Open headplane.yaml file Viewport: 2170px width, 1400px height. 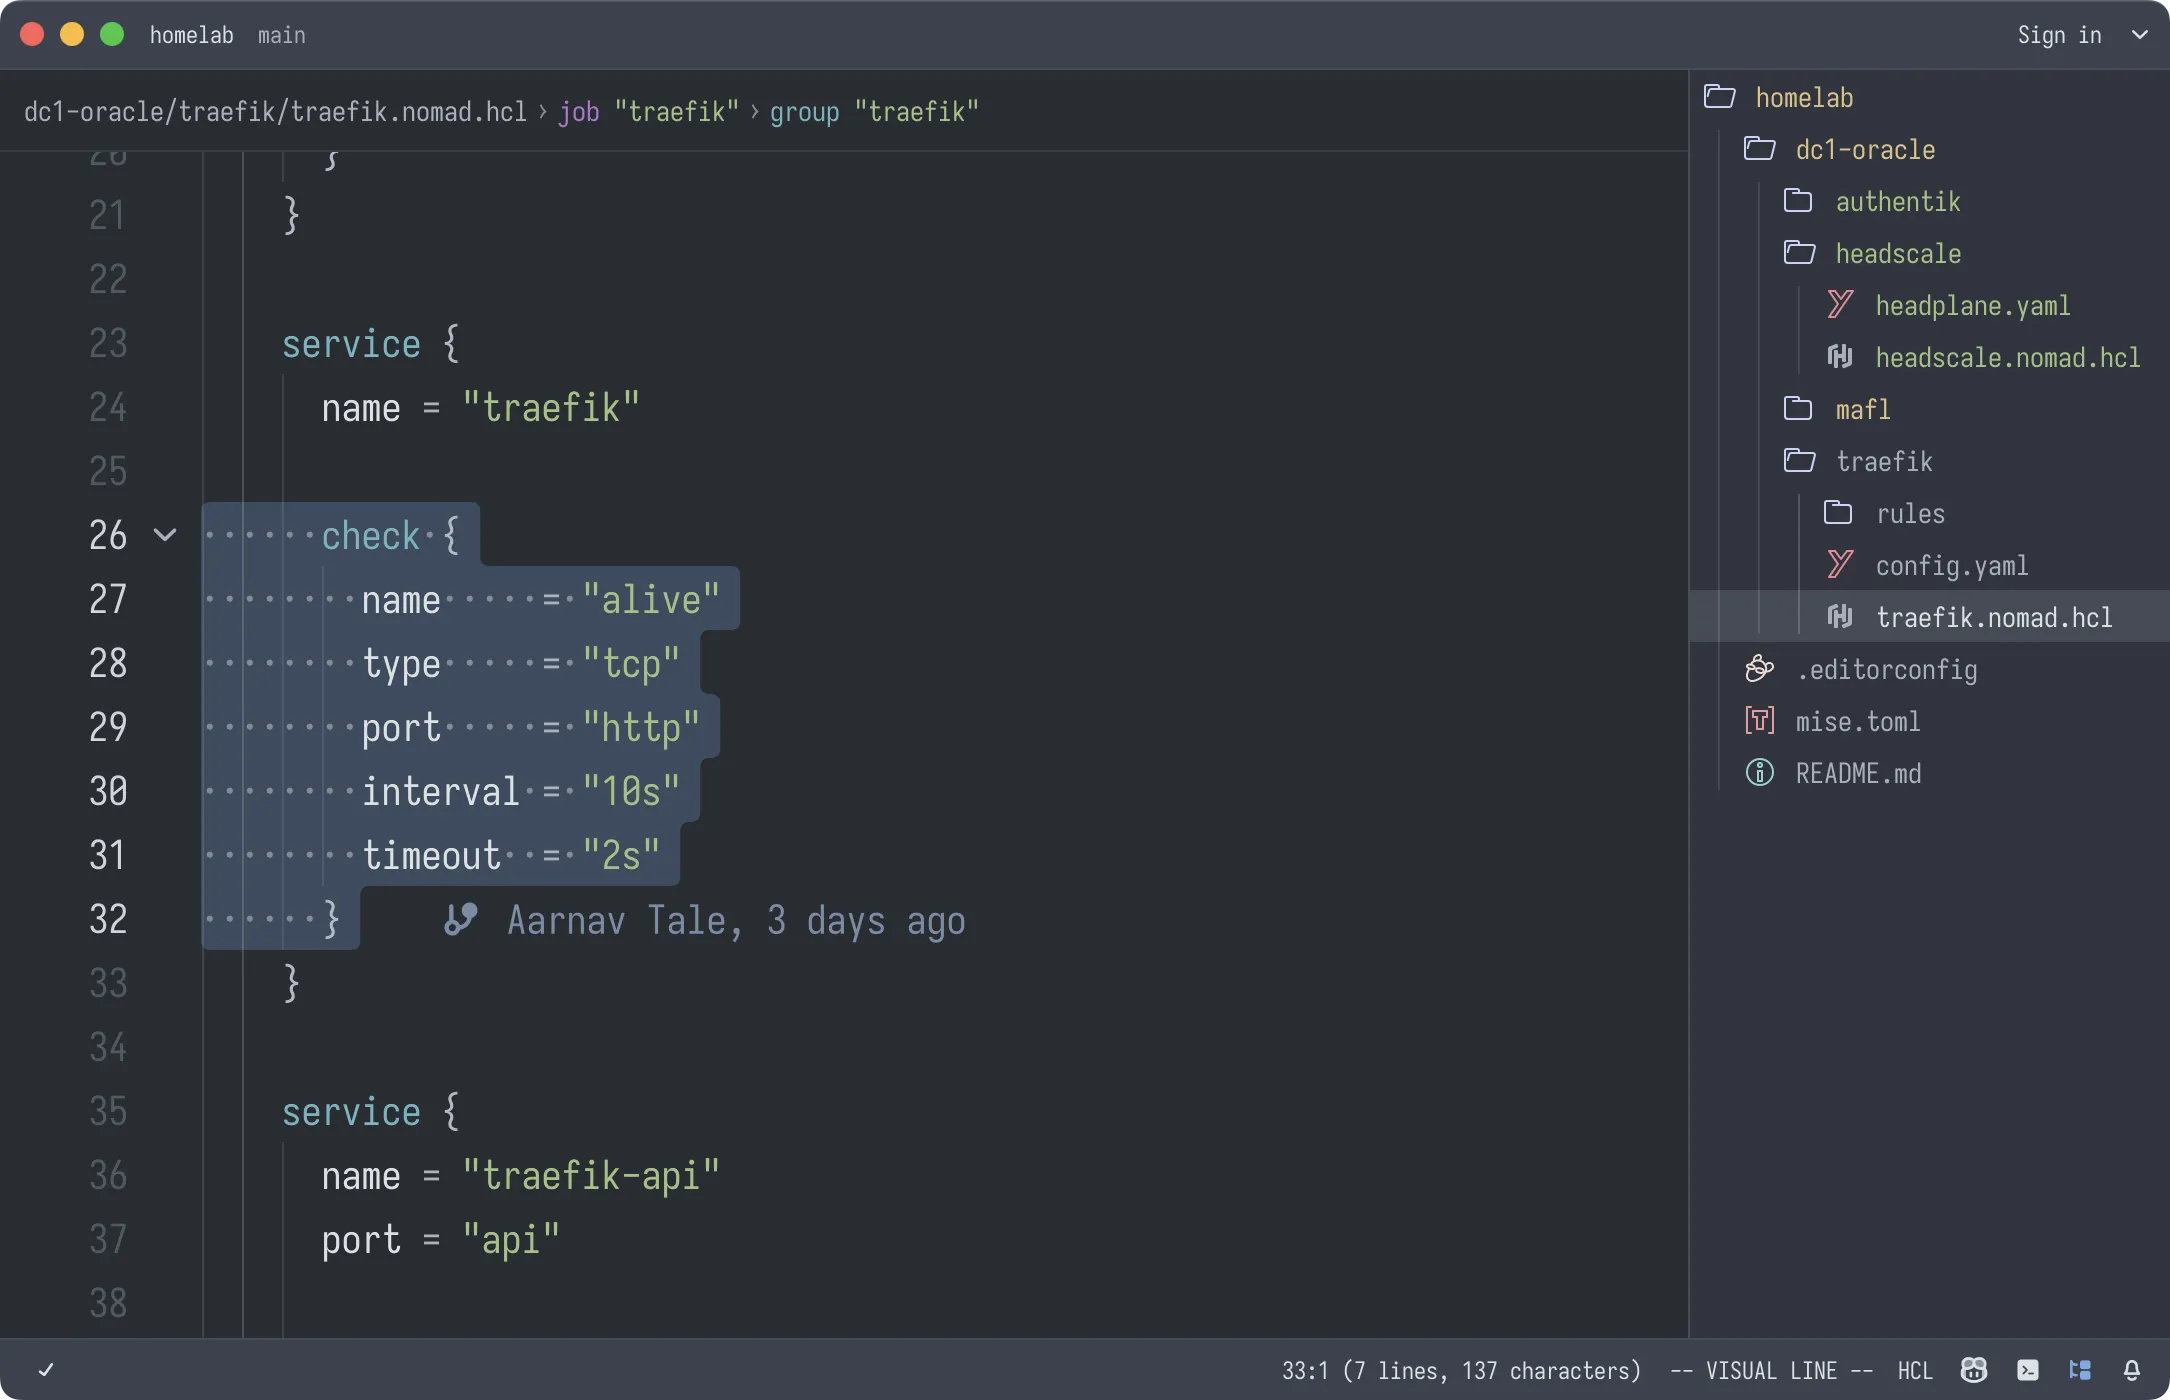[1971, 305]
